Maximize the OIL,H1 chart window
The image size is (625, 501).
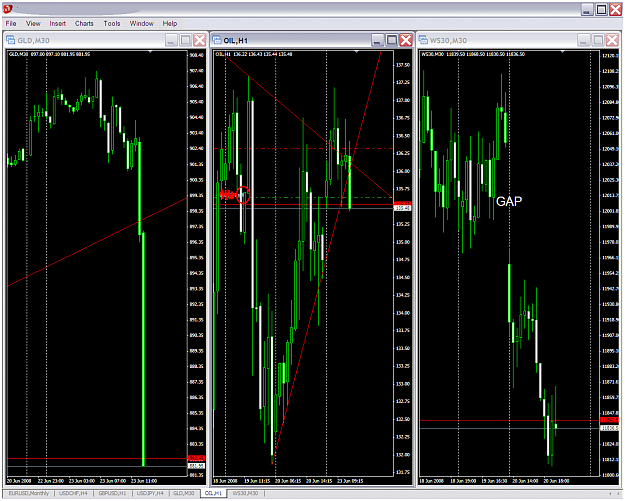click(x=392, y=40)
